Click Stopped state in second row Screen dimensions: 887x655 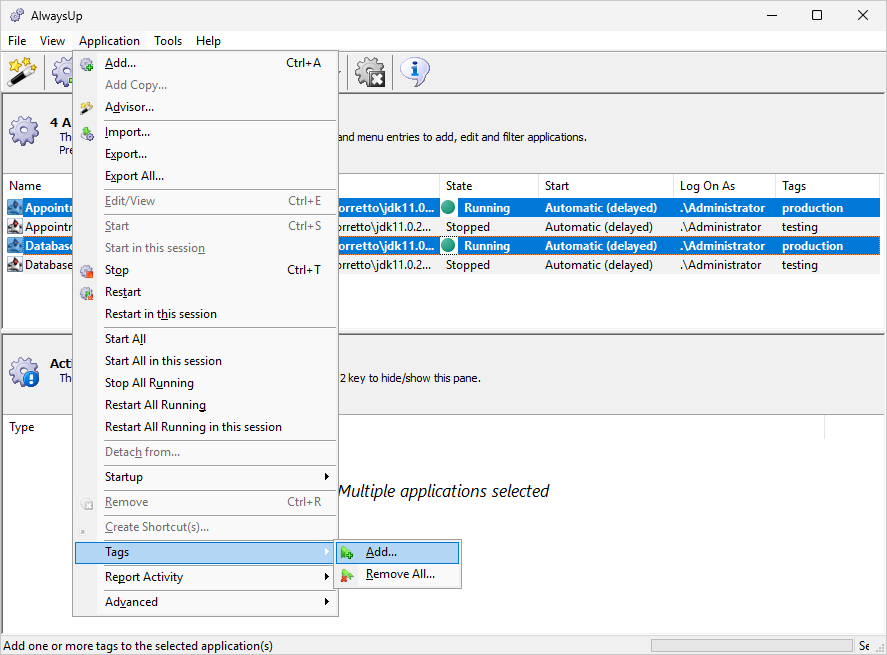468,227
